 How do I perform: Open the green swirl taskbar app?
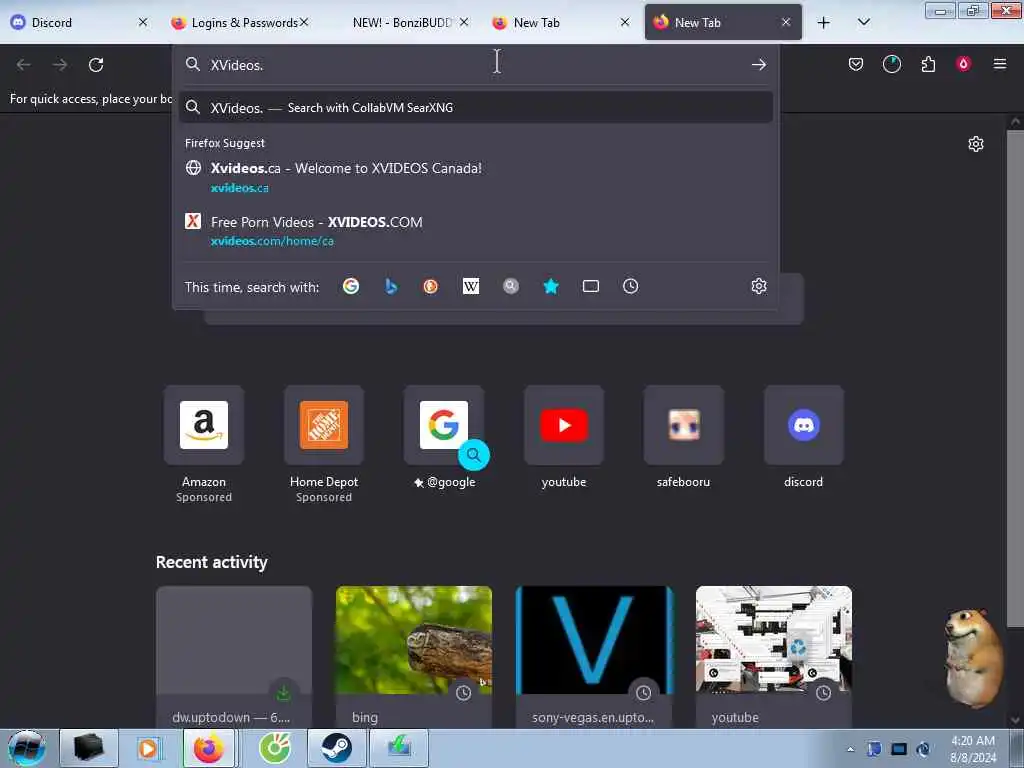[x=274, y=748]
